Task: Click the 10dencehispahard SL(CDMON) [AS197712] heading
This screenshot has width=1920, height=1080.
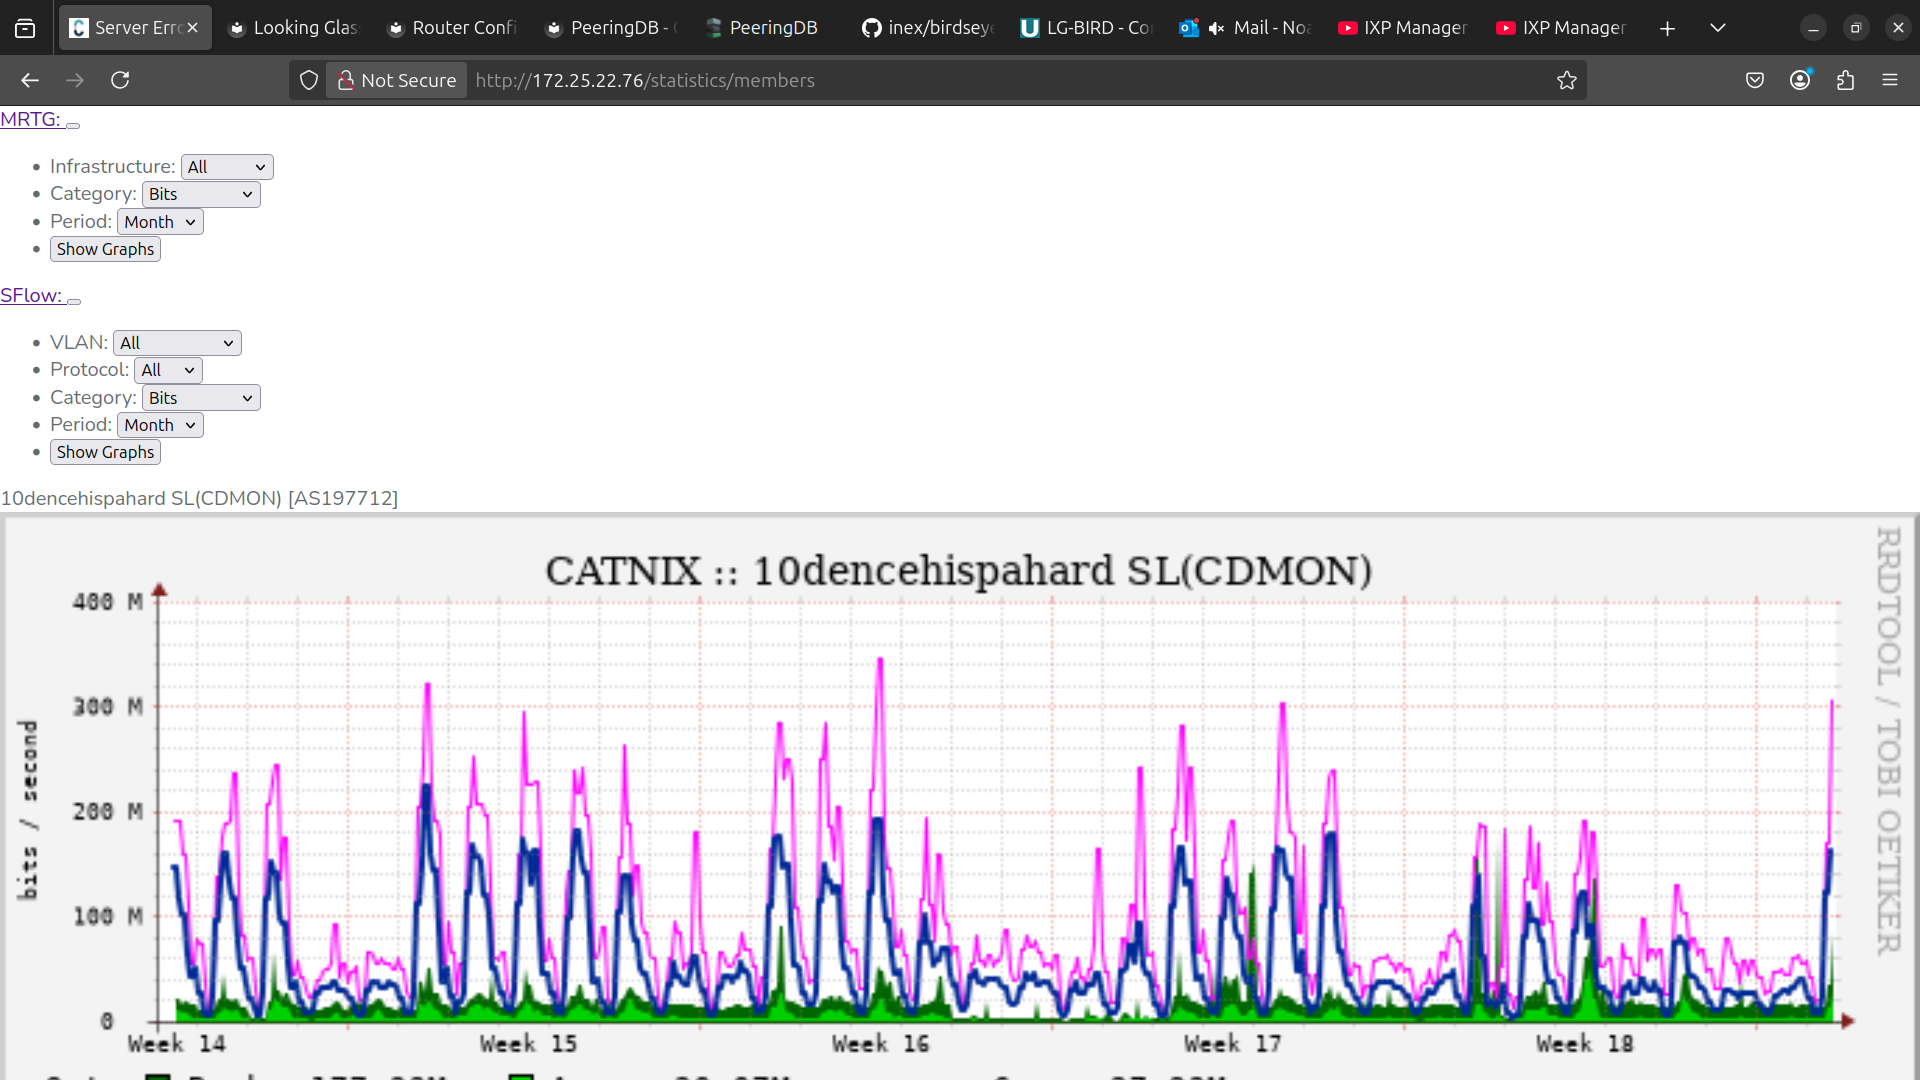Action: pos(199,498)
